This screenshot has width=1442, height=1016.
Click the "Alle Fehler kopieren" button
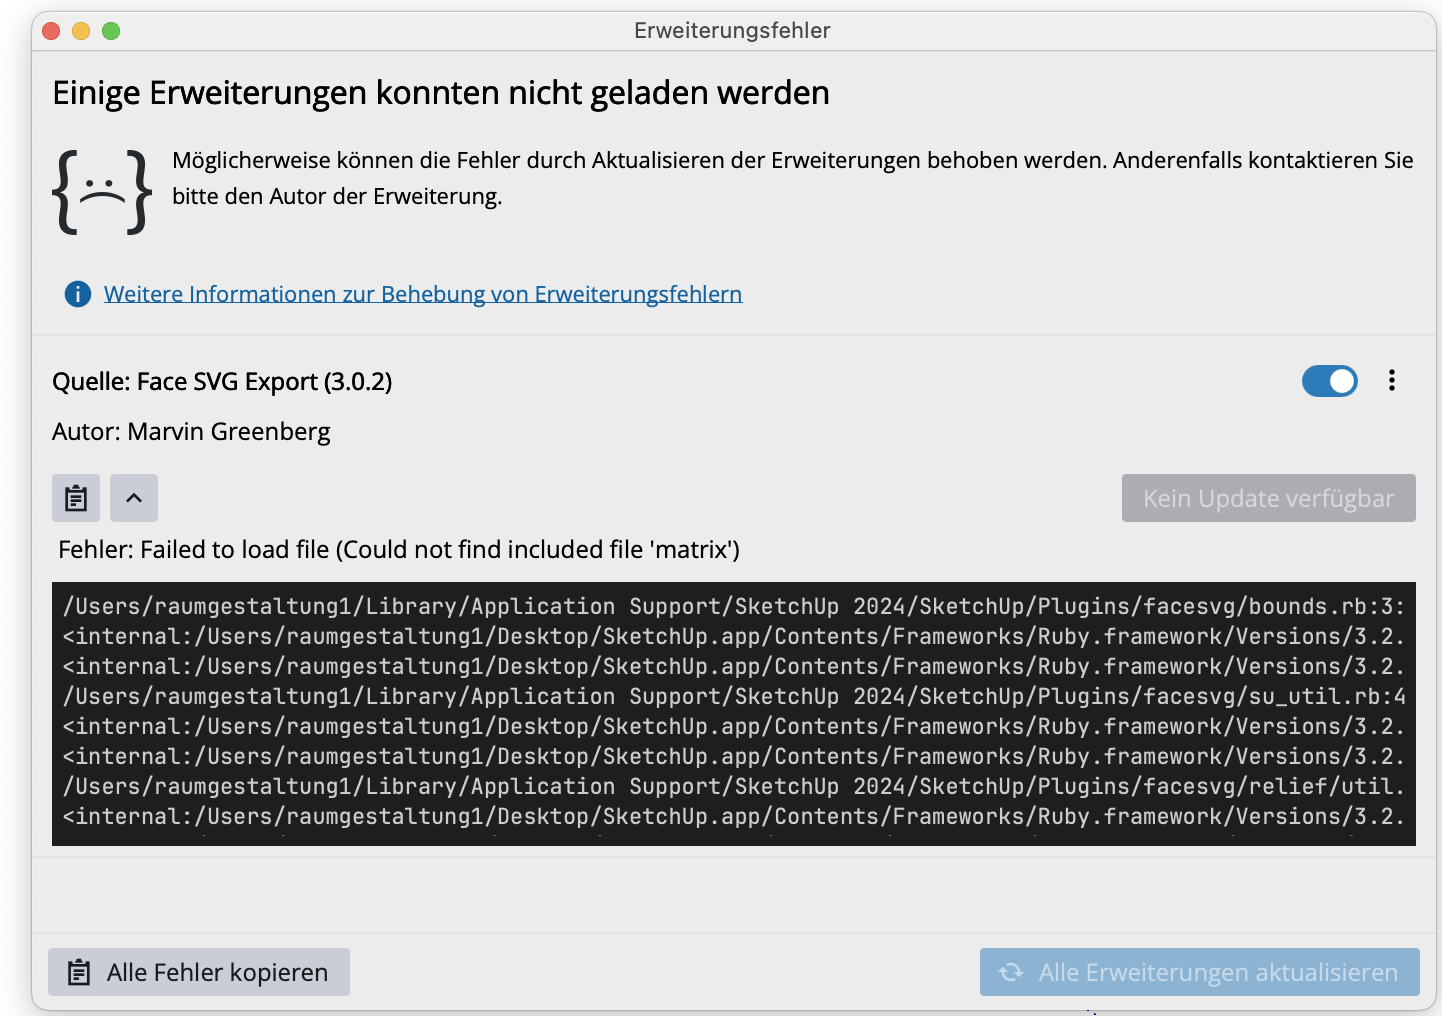(199, 972)
